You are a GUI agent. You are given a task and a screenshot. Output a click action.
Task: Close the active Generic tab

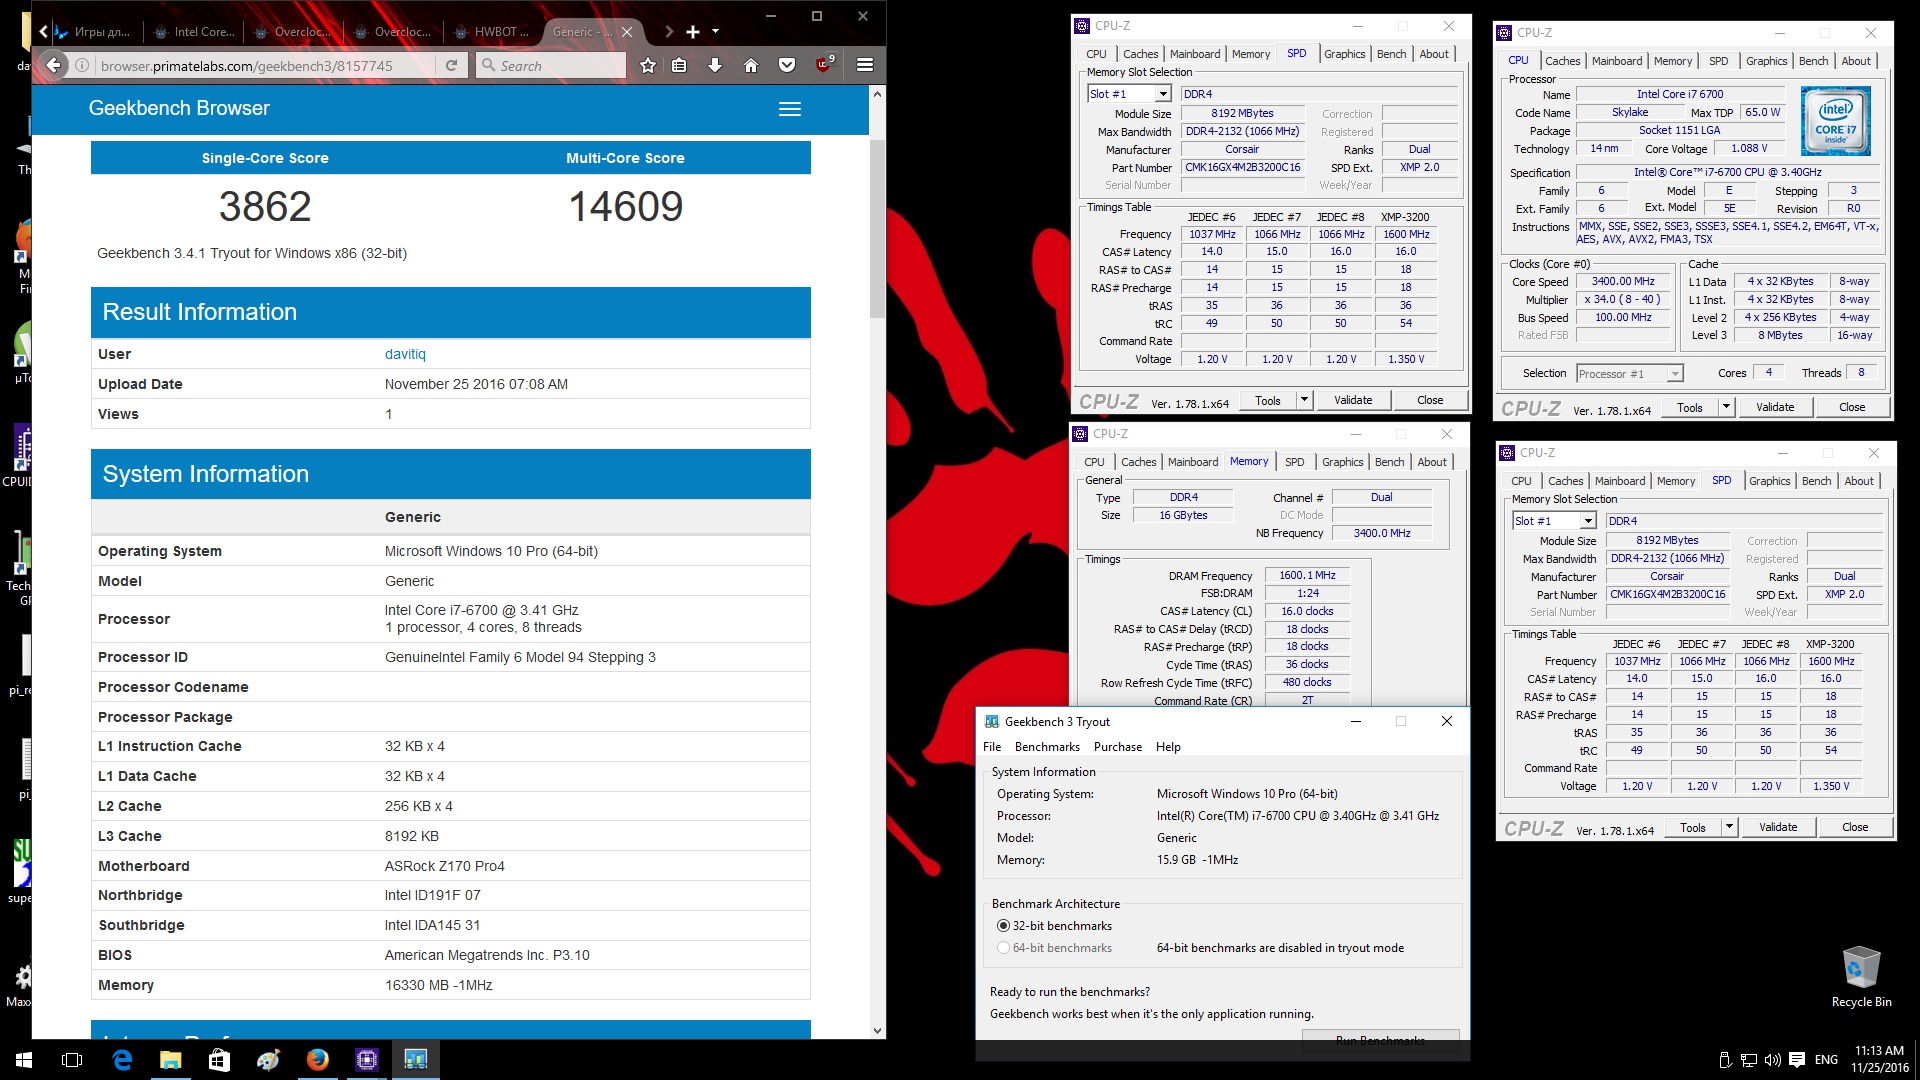(627, 32)
